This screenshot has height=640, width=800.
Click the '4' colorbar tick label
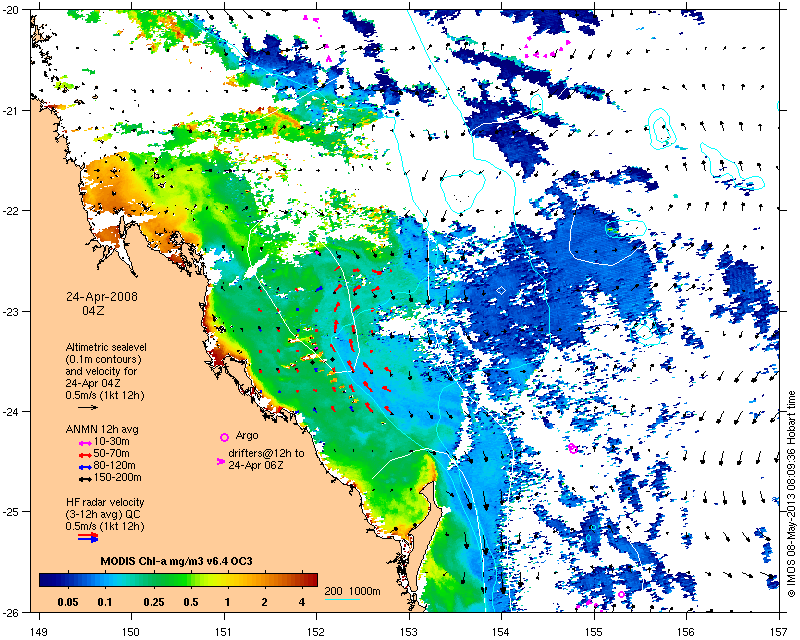pos(302,602)
